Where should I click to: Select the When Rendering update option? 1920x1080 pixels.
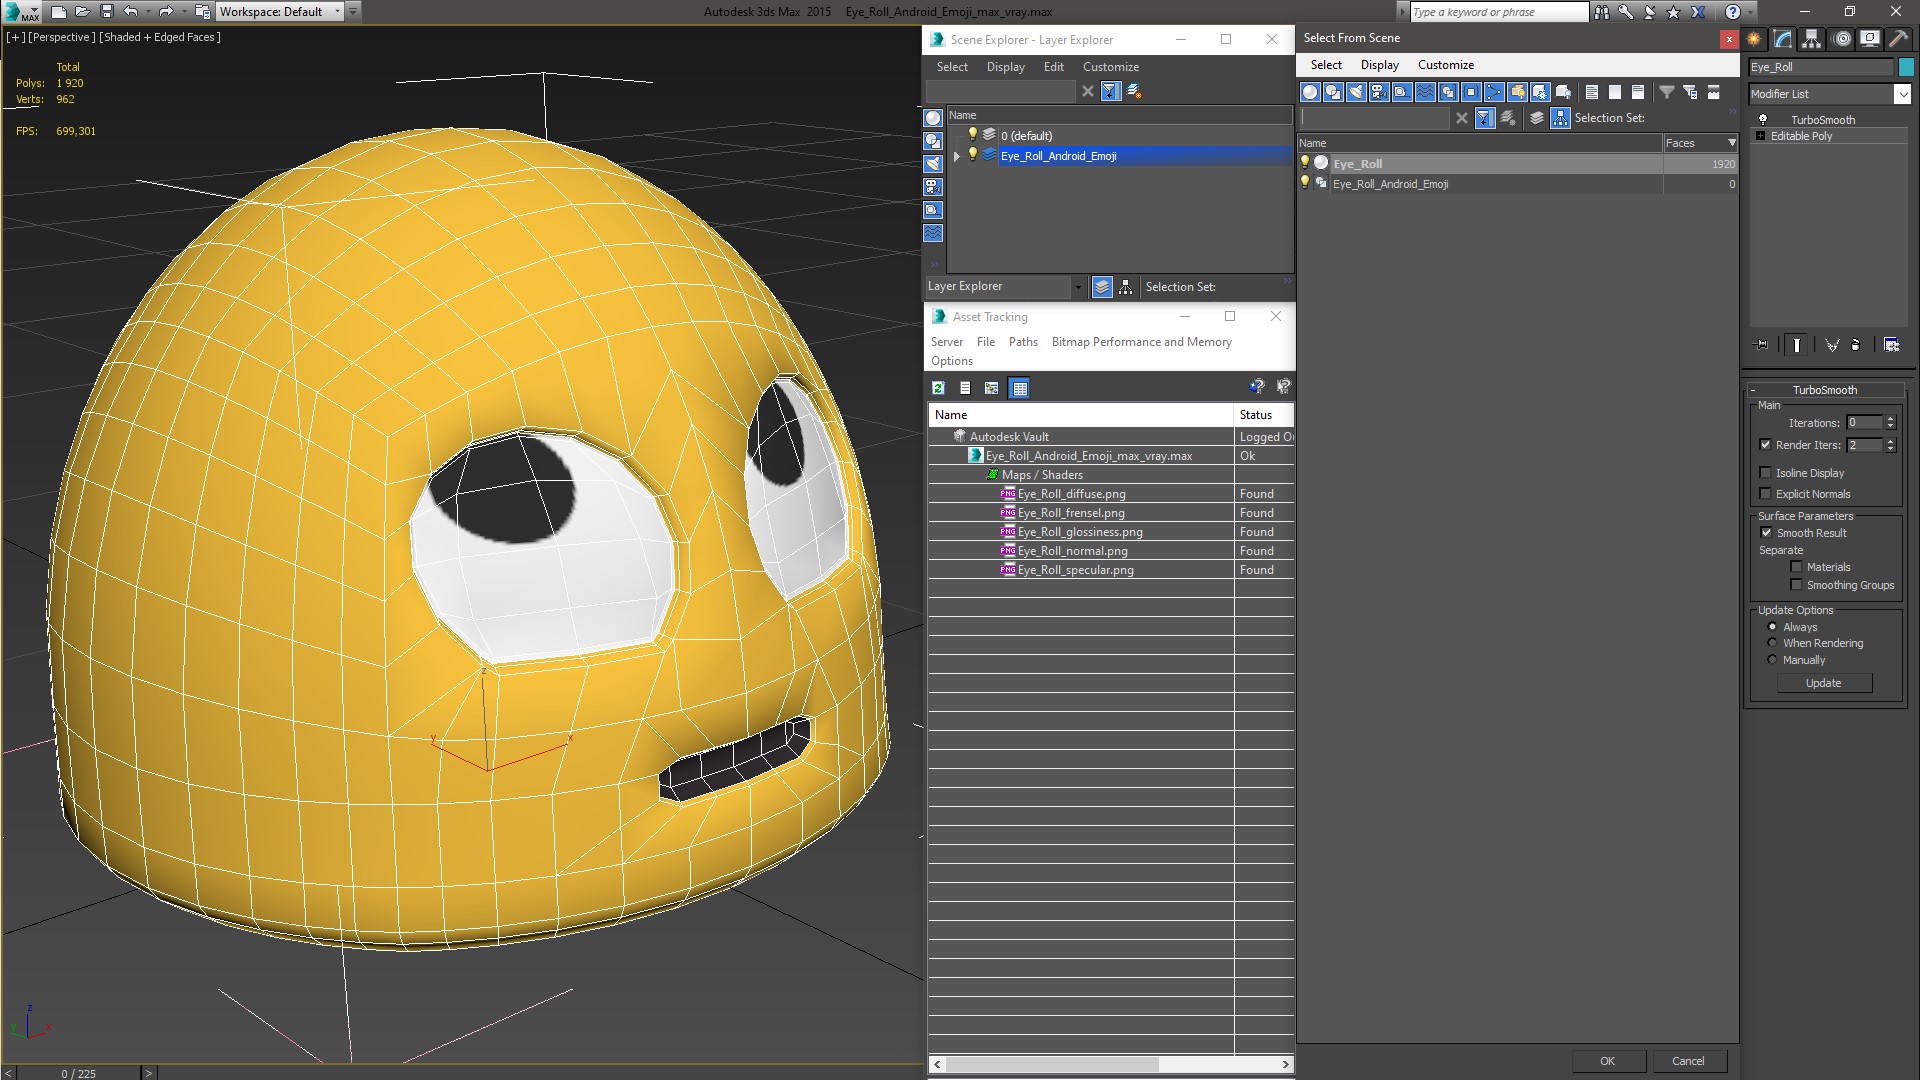1772,643
